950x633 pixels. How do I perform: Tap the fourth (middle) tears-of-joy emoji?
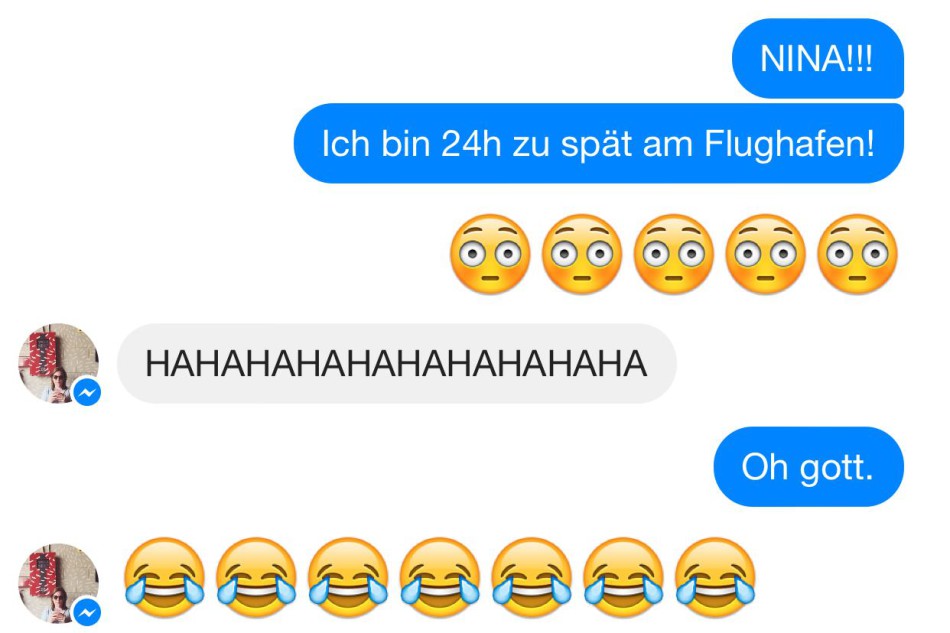coord(439,577)
